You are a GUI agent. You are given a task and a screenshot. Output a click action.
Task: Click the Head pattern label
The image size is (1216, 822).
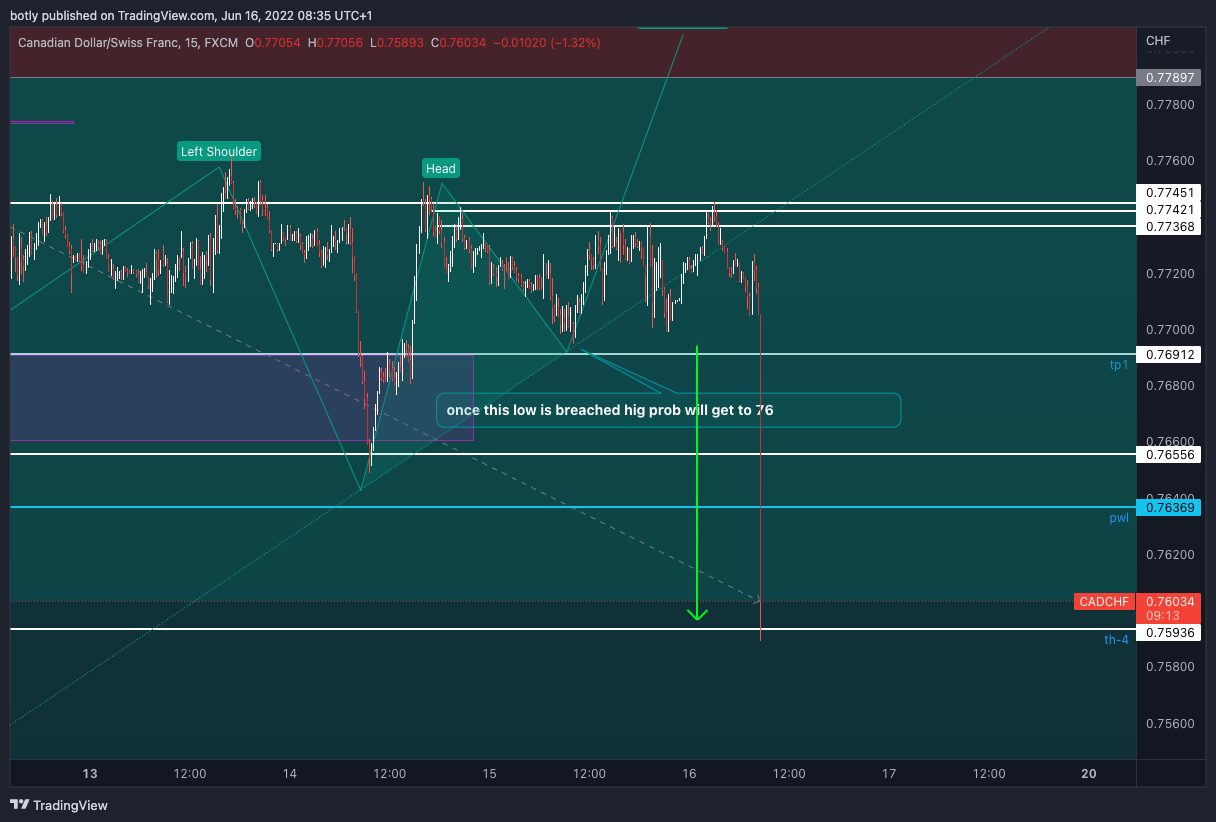(x=441, y=169)
